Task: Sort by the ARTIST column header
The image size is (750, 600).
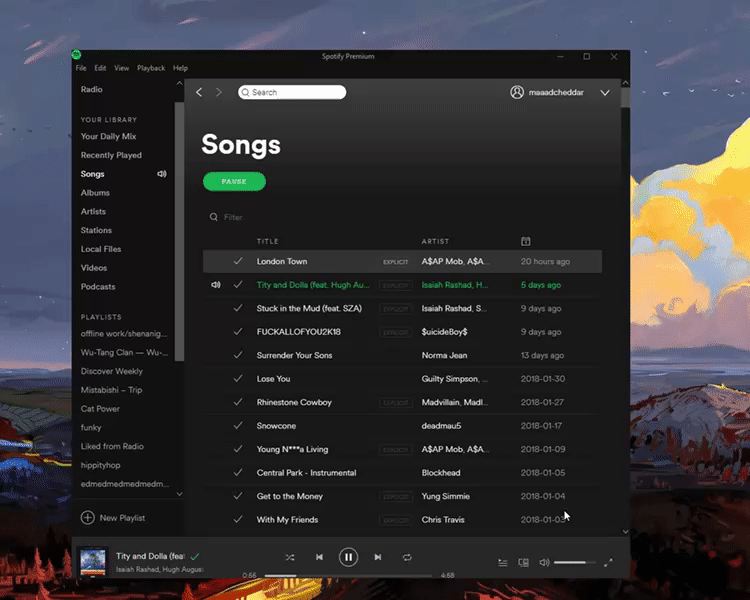Action: pos(435,241)
